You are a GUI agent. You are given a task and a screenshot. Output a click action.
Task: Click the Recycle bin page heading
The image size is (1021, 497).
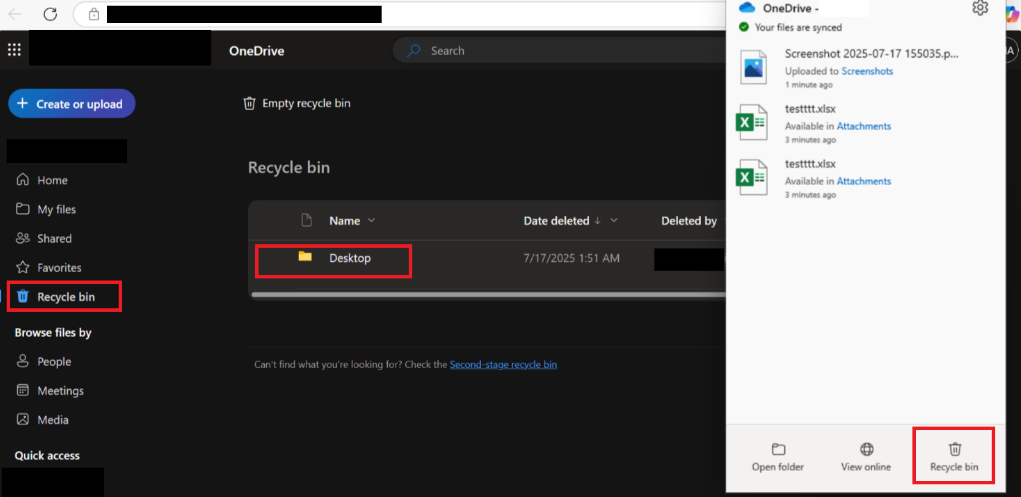pos(289,167)
